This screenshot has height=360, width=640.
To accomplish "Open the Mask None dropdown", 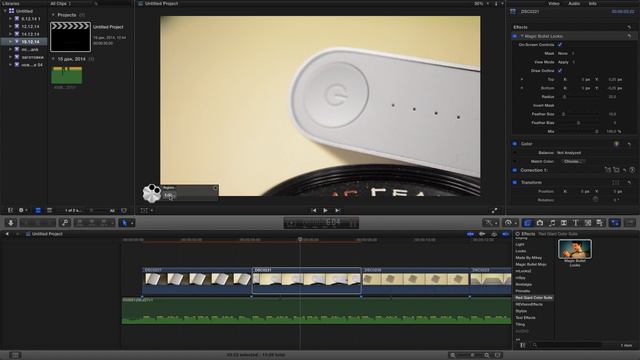I will tap(566, 53).
